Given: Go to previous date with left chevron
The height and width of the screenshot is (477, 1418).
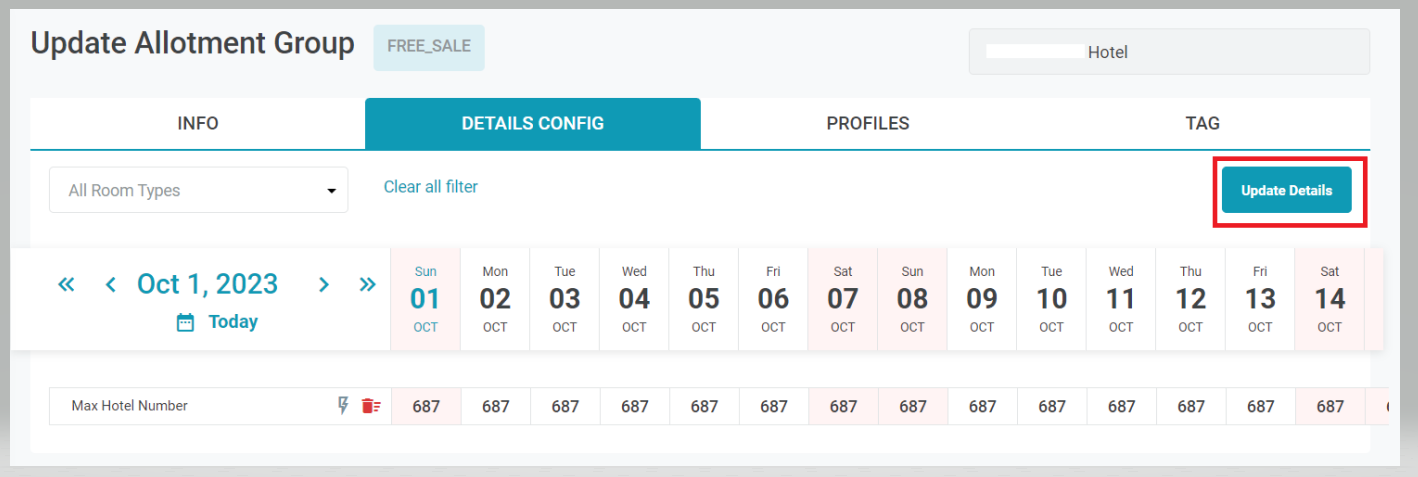Looking at the screenshot, I should [111, 284].
